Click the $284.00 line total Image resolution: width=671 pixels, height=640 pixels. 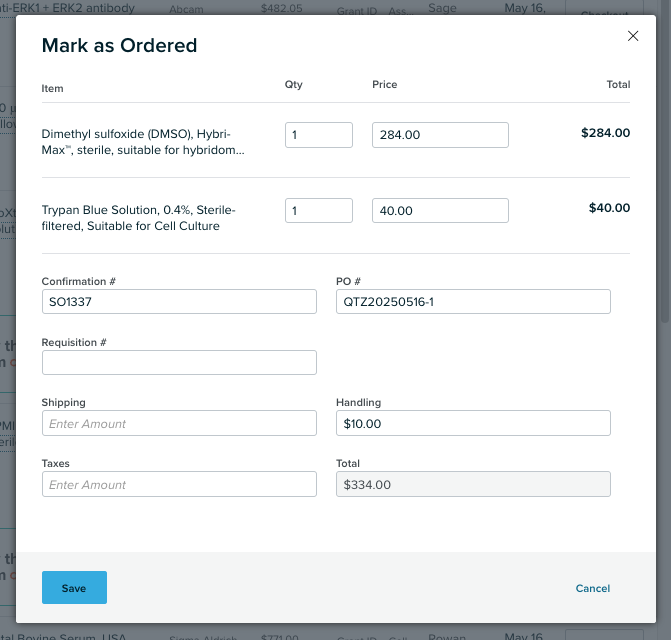click(x=605, y=133)
